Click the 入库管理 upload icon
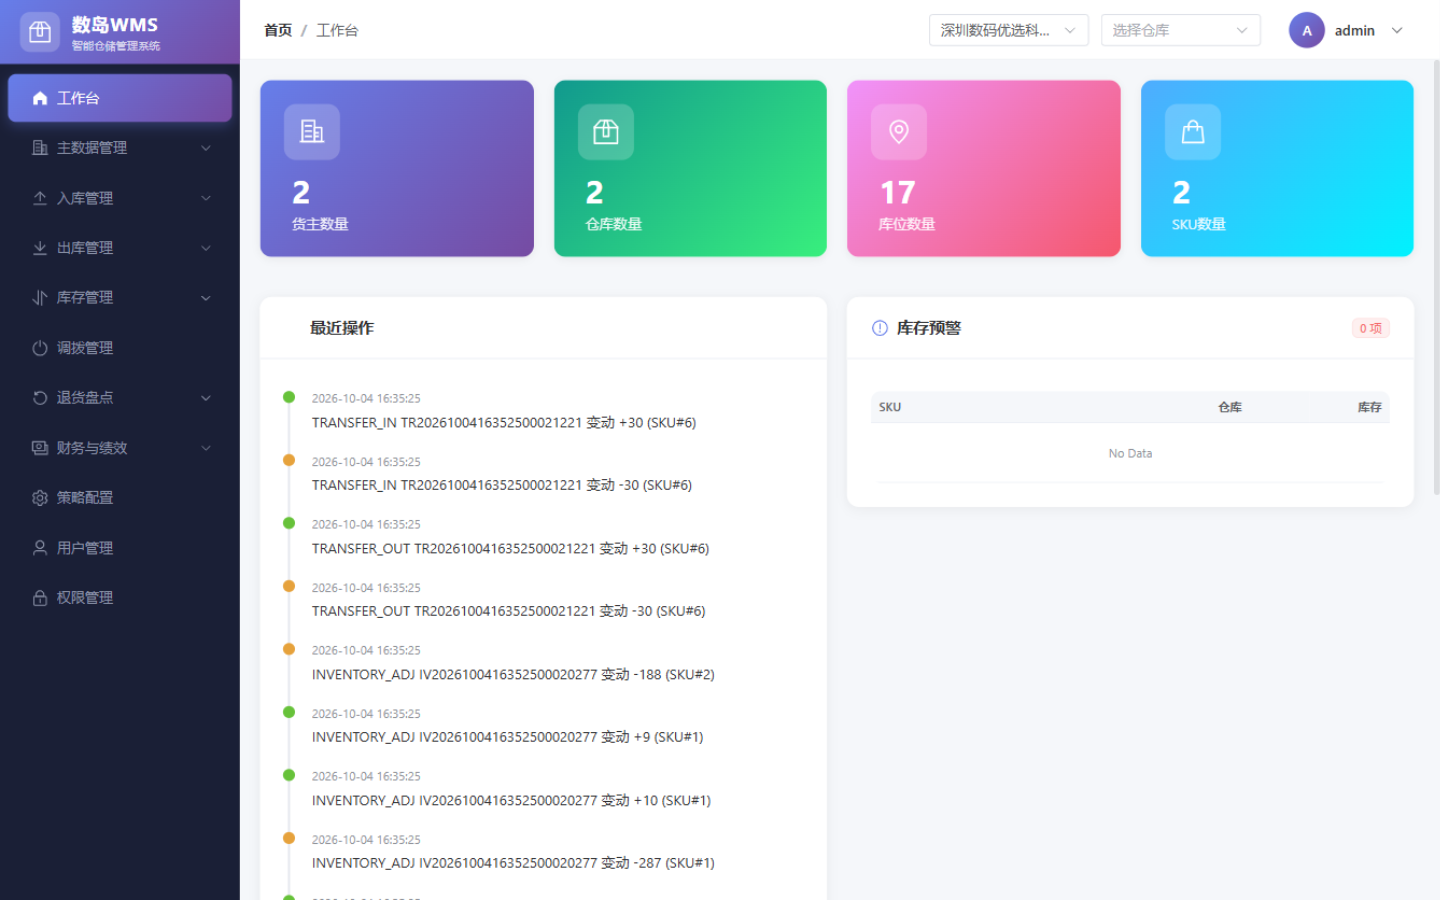1440x900 pixels. (x=40, y=198)
